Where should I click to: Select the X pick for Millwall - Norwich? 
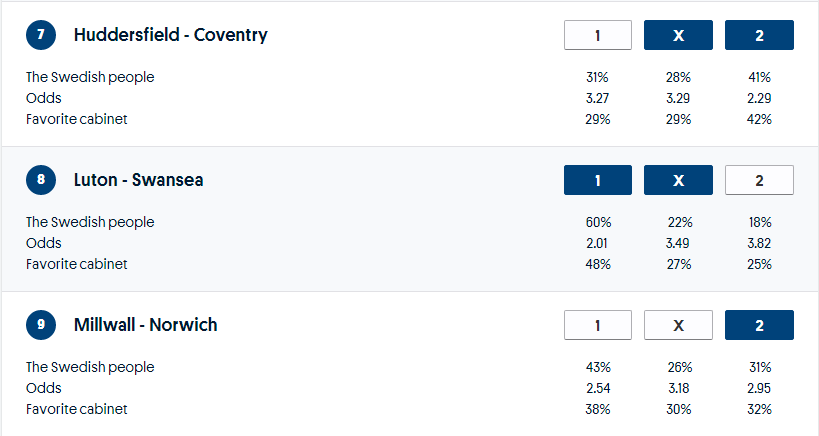click(678, 325)
